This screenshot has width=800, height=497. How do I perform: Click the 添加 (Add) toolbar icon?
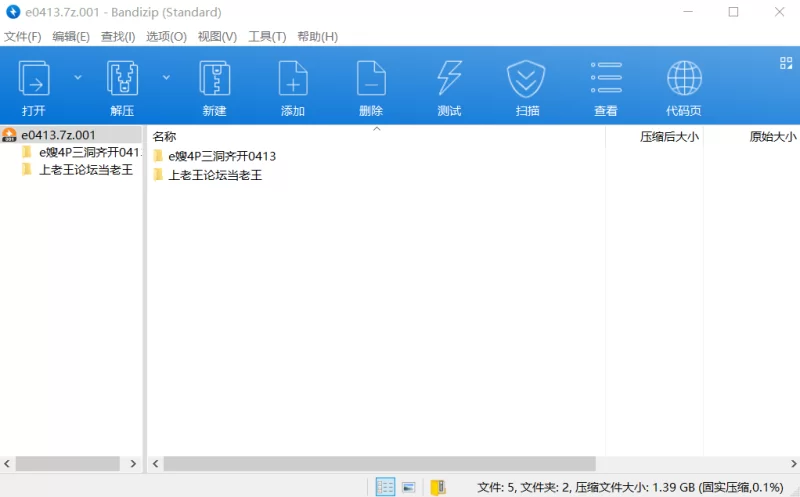[293, 79]
